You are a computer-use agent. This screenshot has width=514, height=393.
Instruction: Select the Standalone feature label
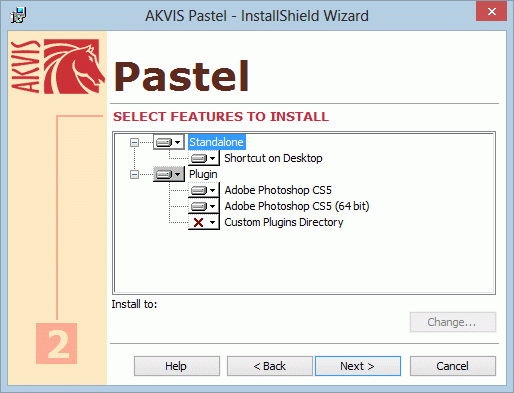coord(216,142)
